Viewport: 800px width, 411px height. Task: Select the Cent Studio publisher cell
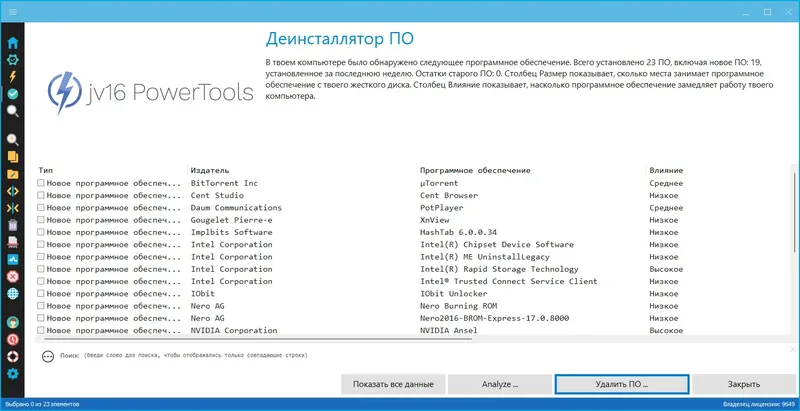coord(217,195)
